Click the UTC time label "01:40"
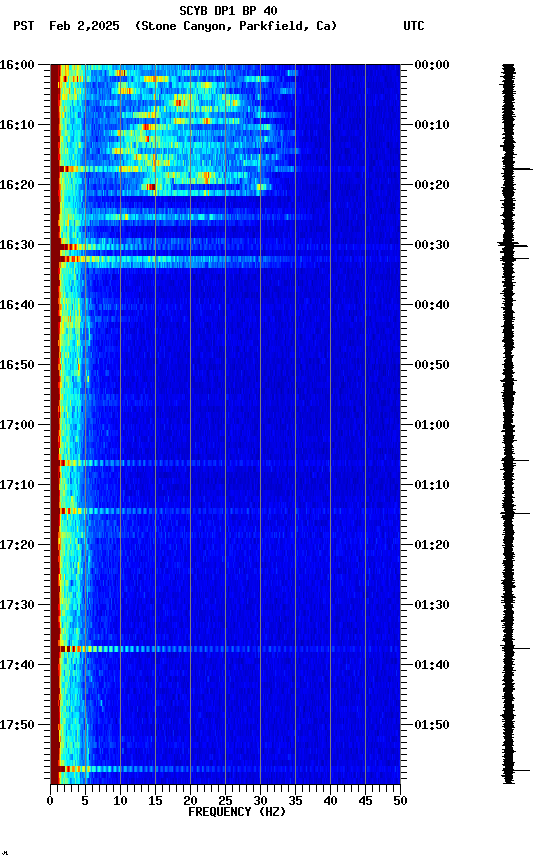 [432, 665]
